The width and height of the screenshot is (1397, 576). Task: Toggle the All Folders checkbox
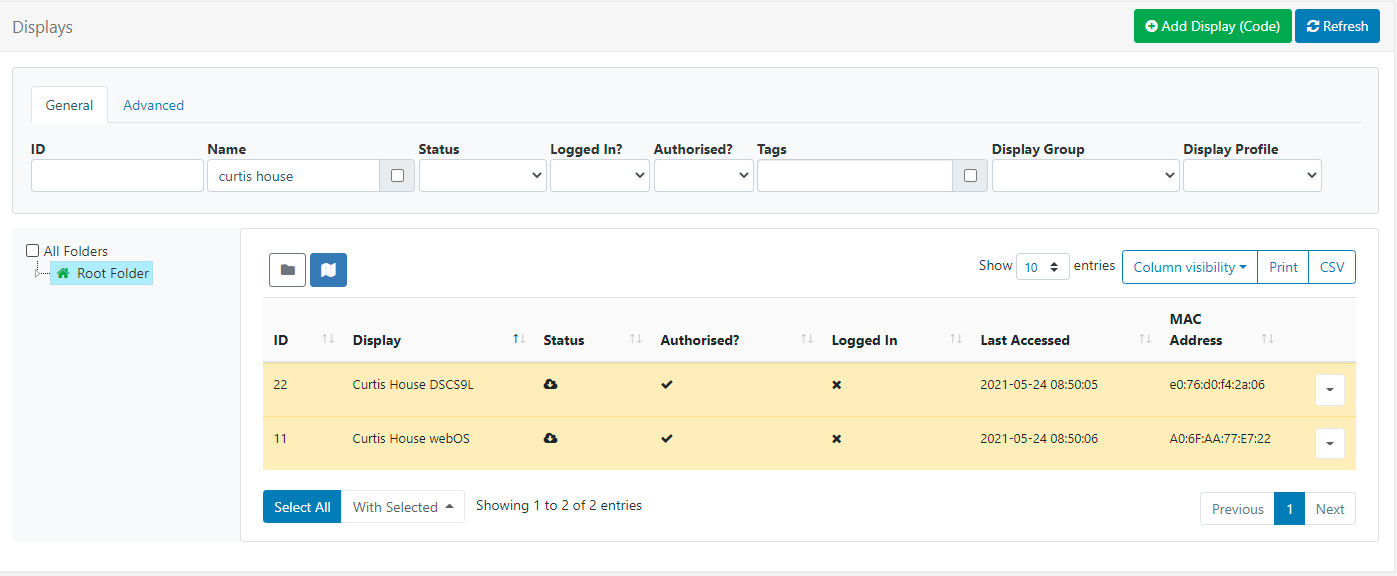click(x=33, y=251)
